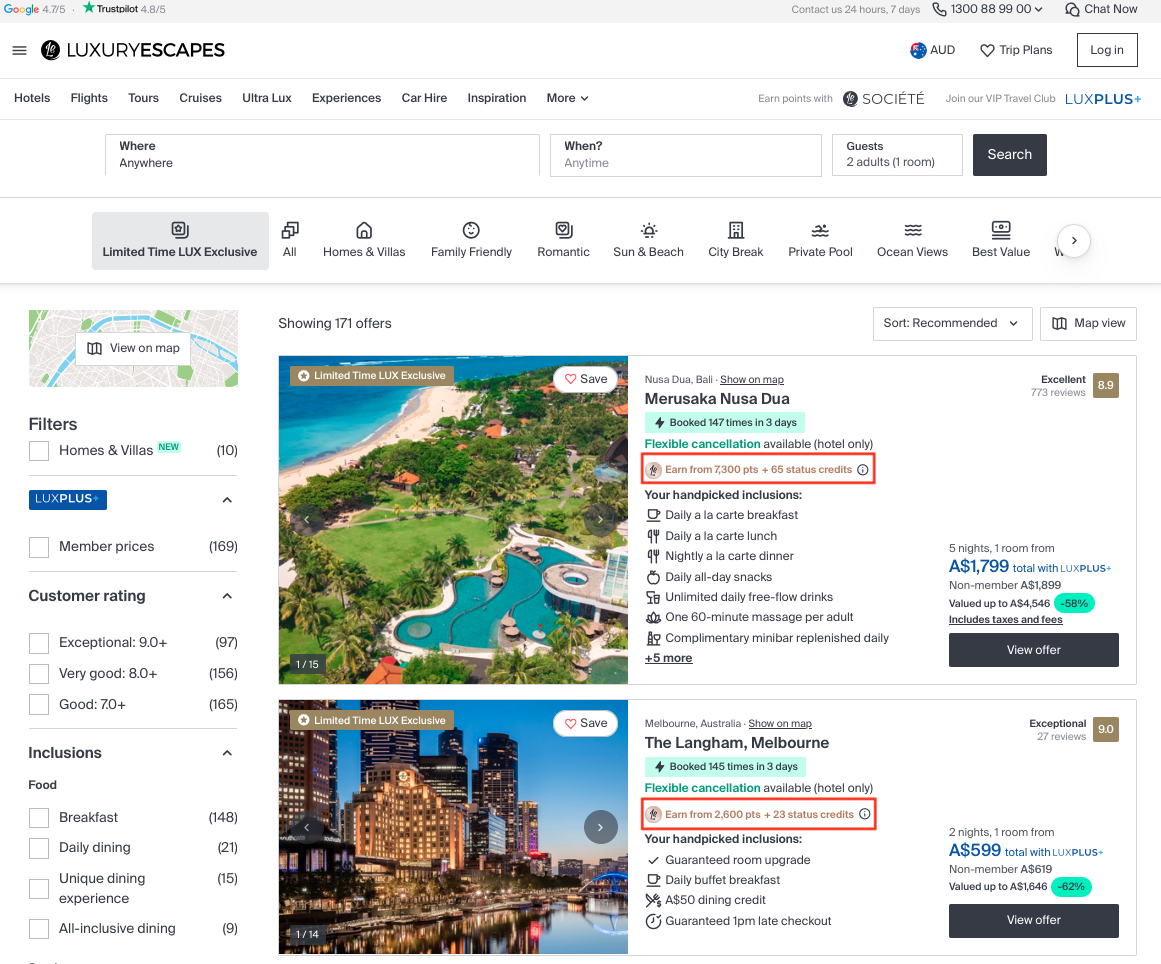
Task: Click the Trustpilot star rating
Action: pyautogui.click(x=124, y=9)
